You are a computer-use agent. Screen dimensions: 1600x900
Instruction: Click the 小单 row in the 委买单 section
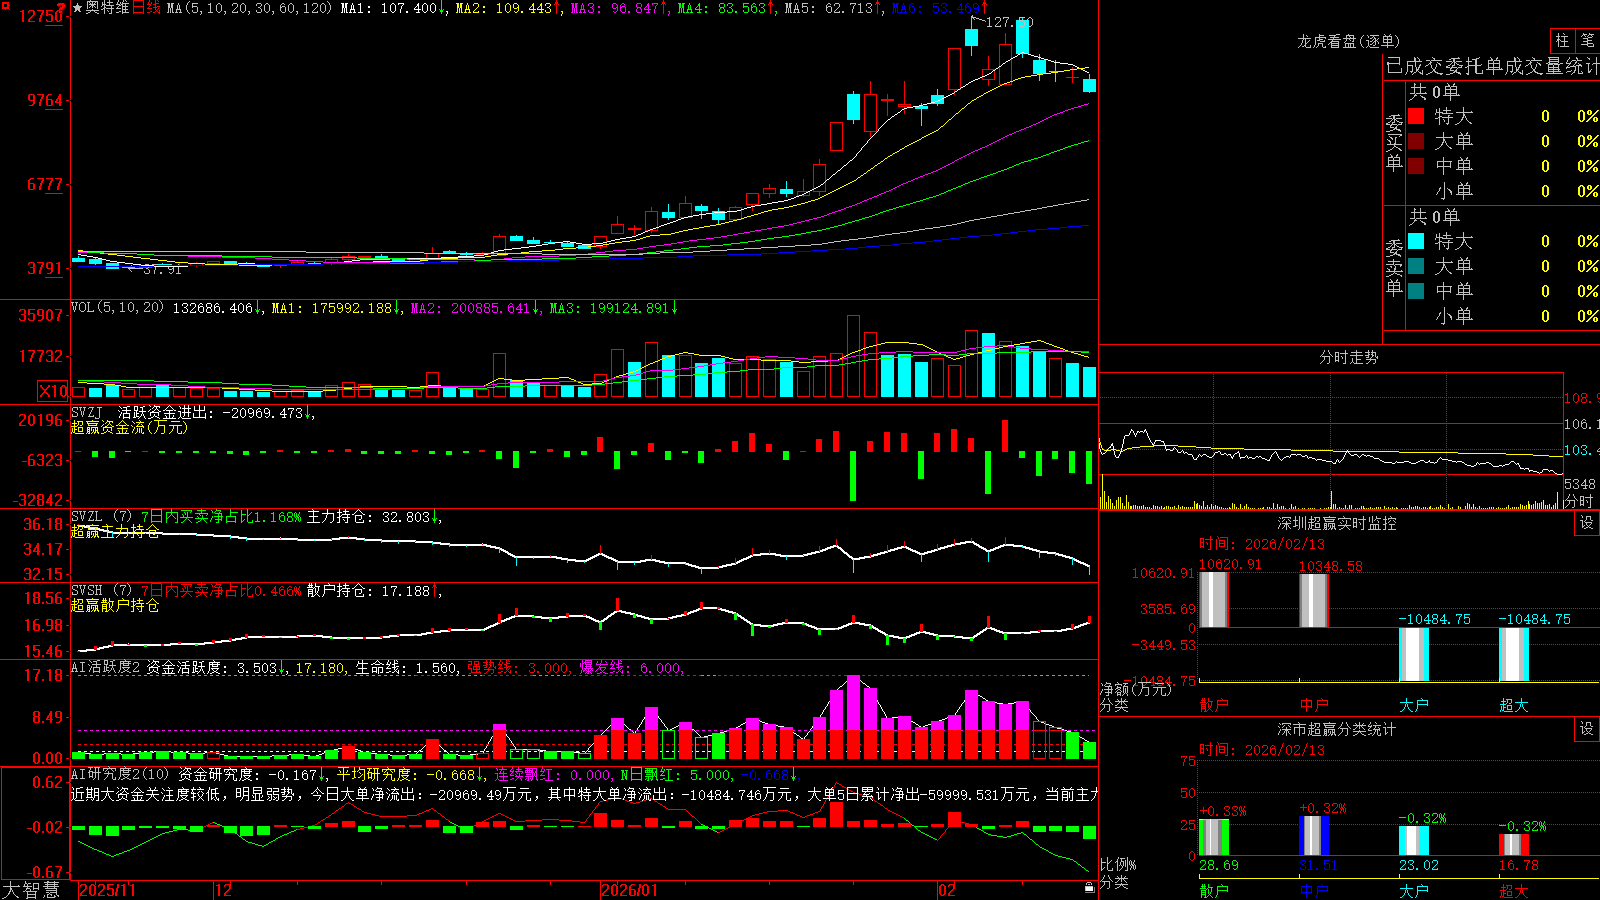point(1503,191)
